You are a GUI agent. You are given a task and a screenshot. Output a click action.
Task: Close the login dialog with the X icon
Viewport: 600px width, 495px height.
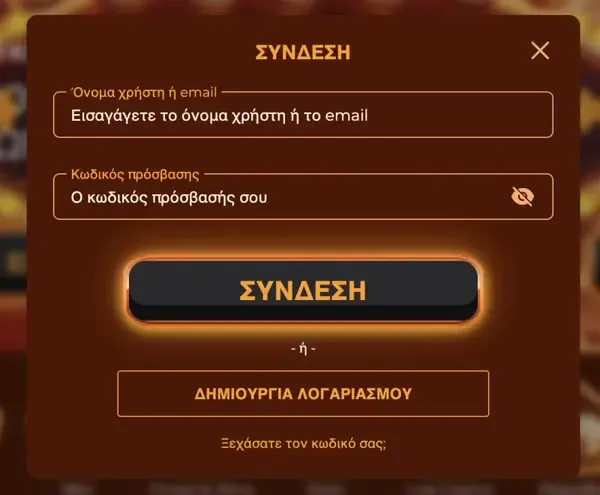click(540, 50)
